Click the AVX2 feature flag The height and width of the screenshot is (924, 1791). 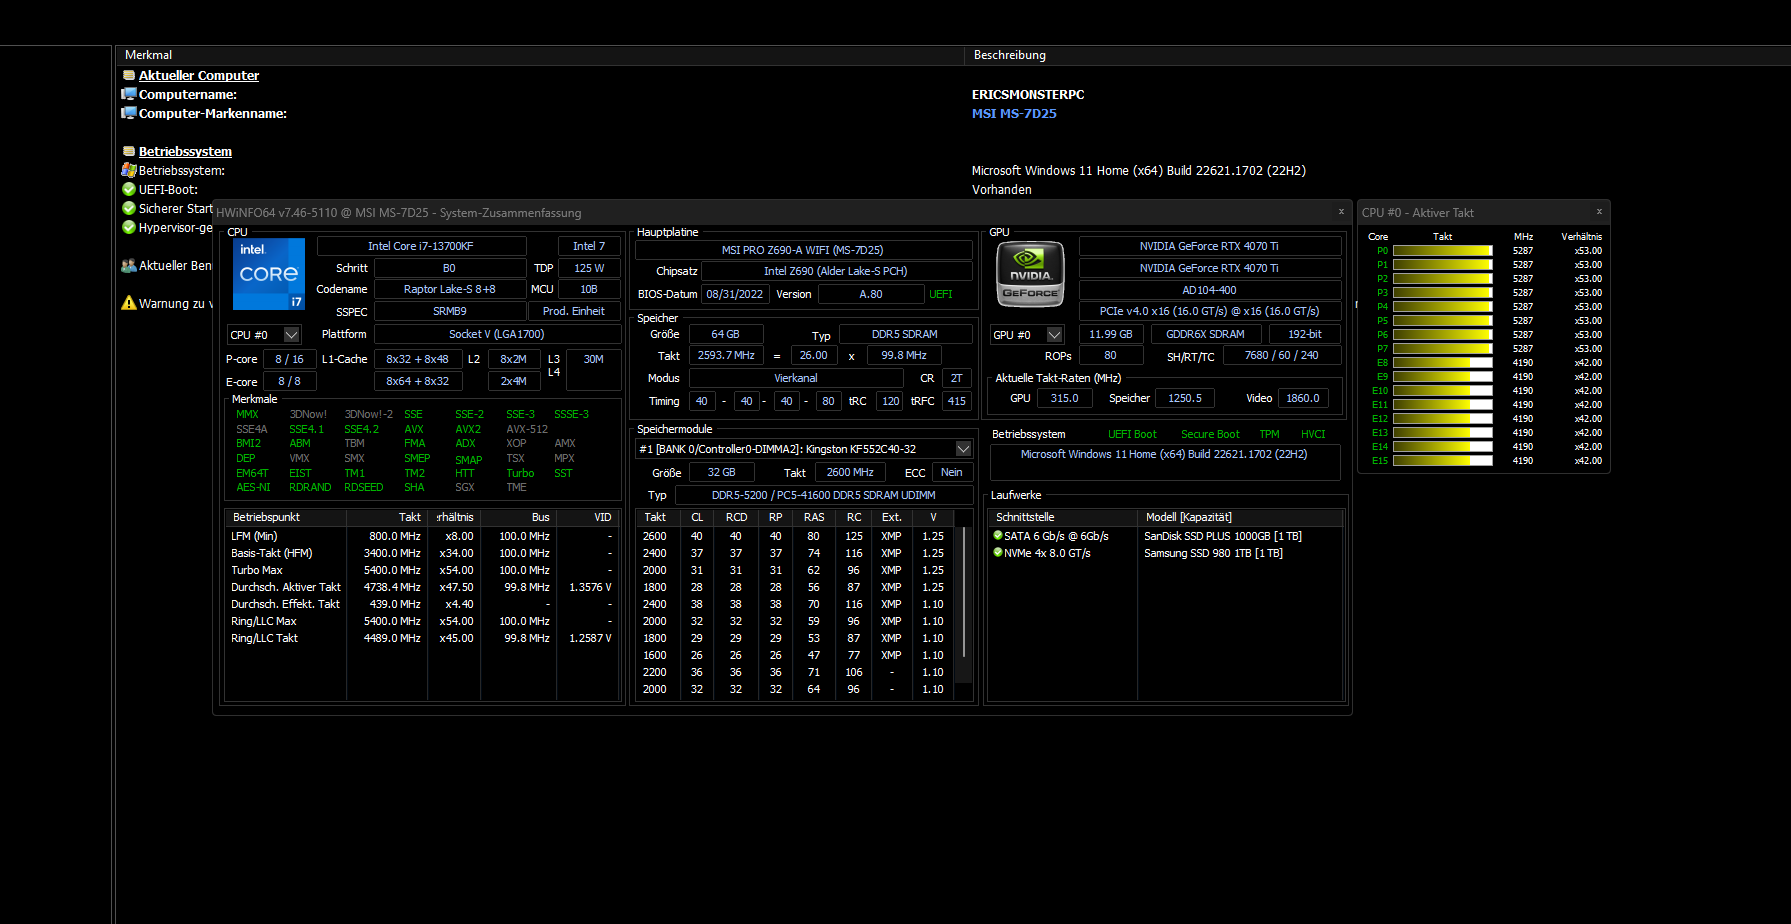pyautogui.click(x=468, y=429)
